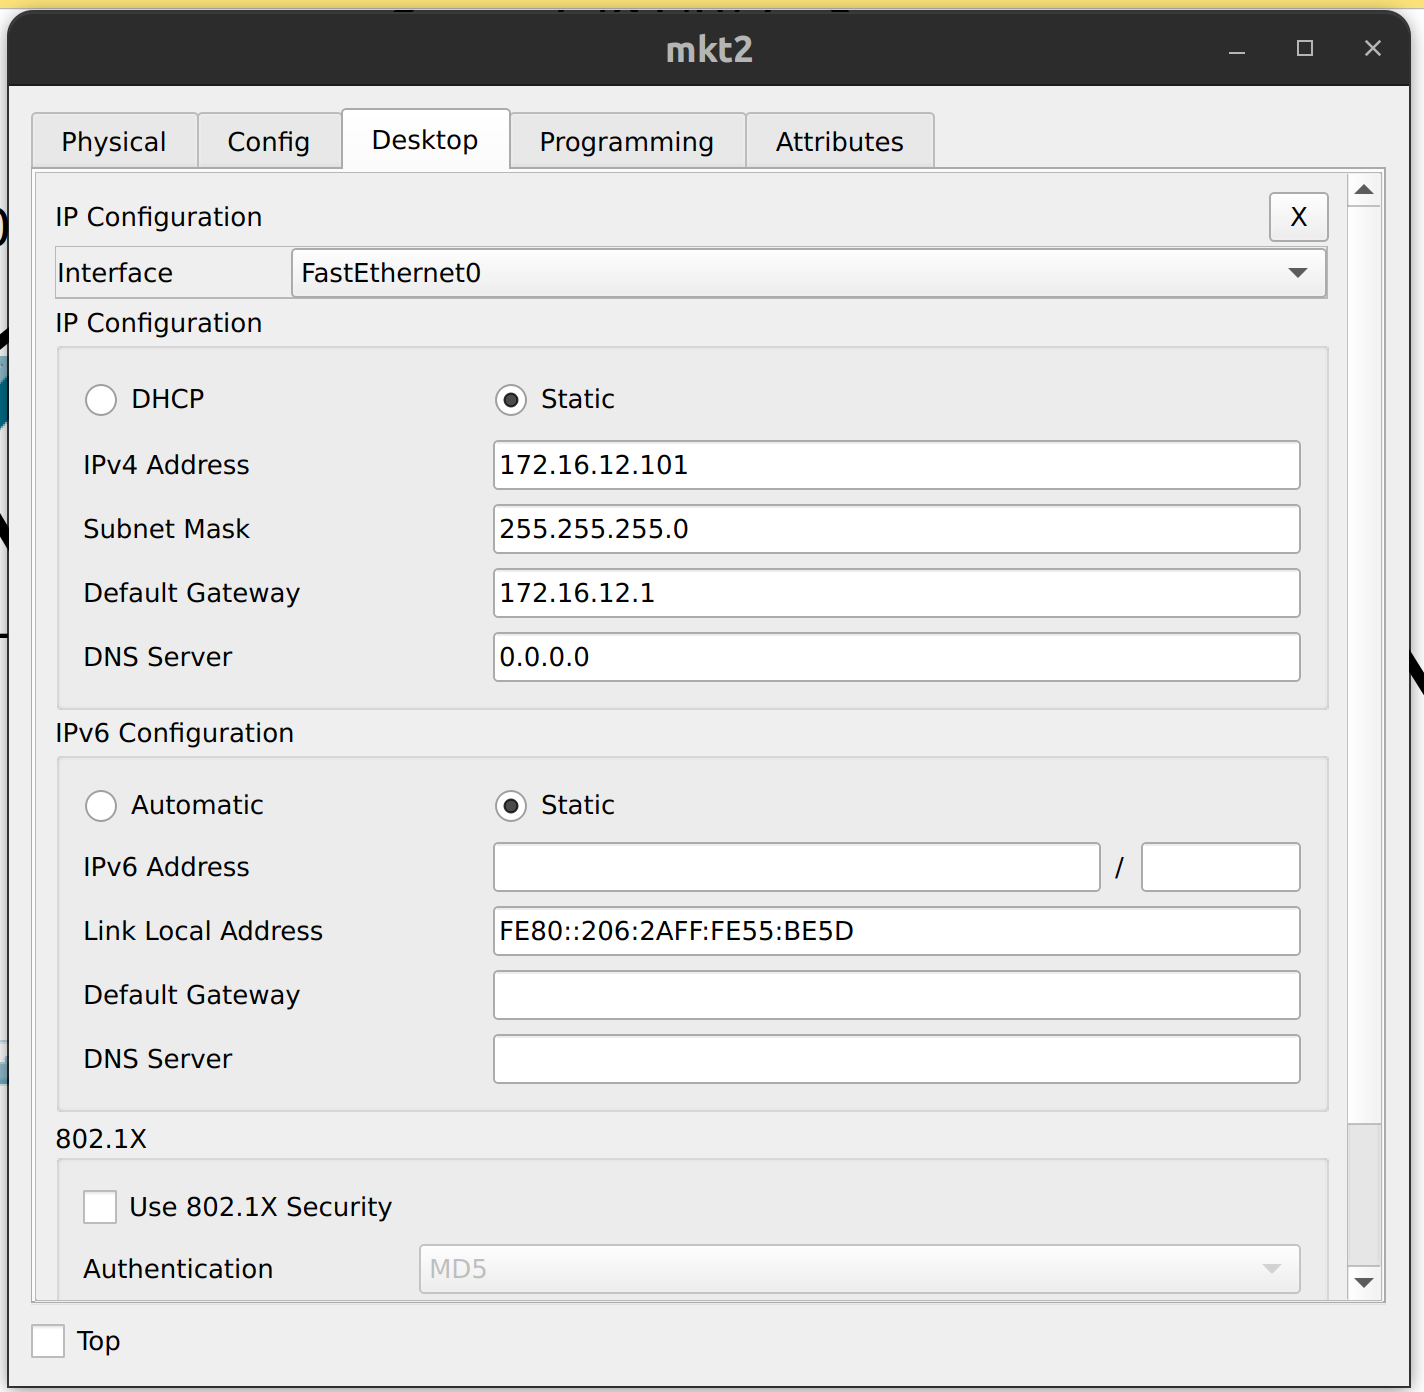This screenshot has height=1392, width=1424.
Task: Click the Subnet Mask field
Action: click(895, 529)
